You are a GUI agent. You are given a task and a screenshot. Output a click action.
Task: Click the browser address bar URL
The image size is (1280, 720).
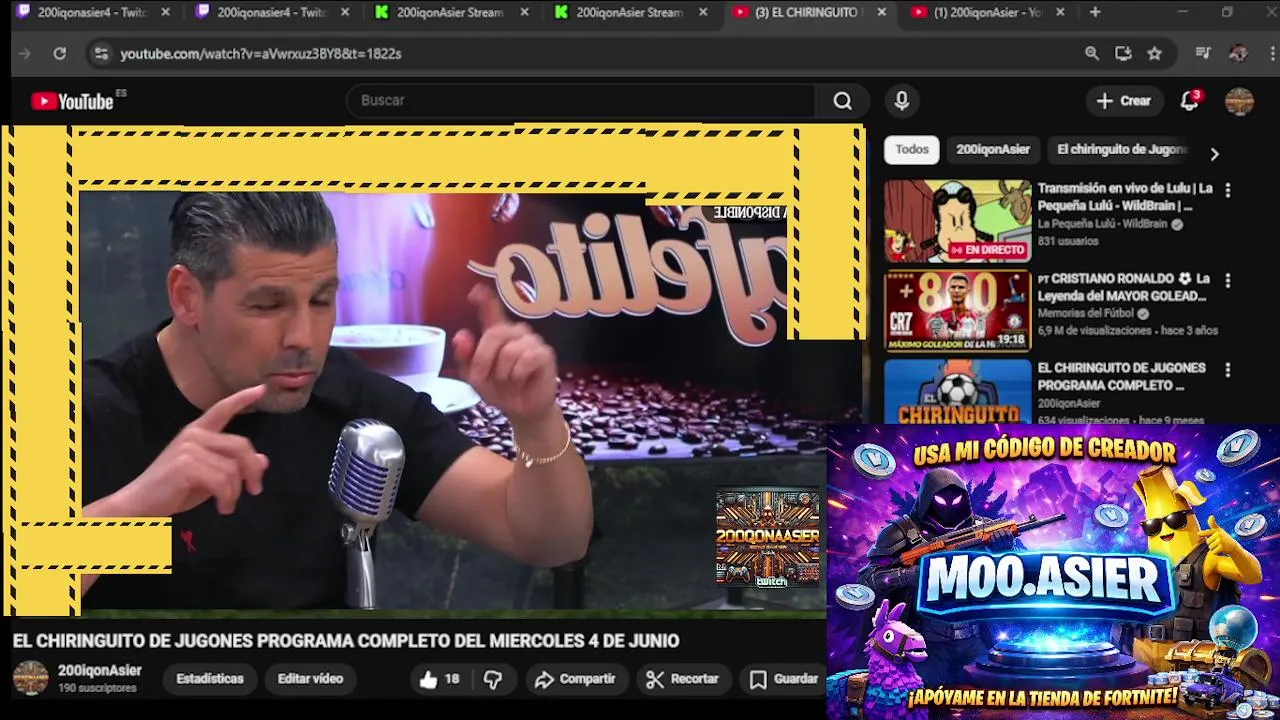pyautogui.click(x=261, y=54)
